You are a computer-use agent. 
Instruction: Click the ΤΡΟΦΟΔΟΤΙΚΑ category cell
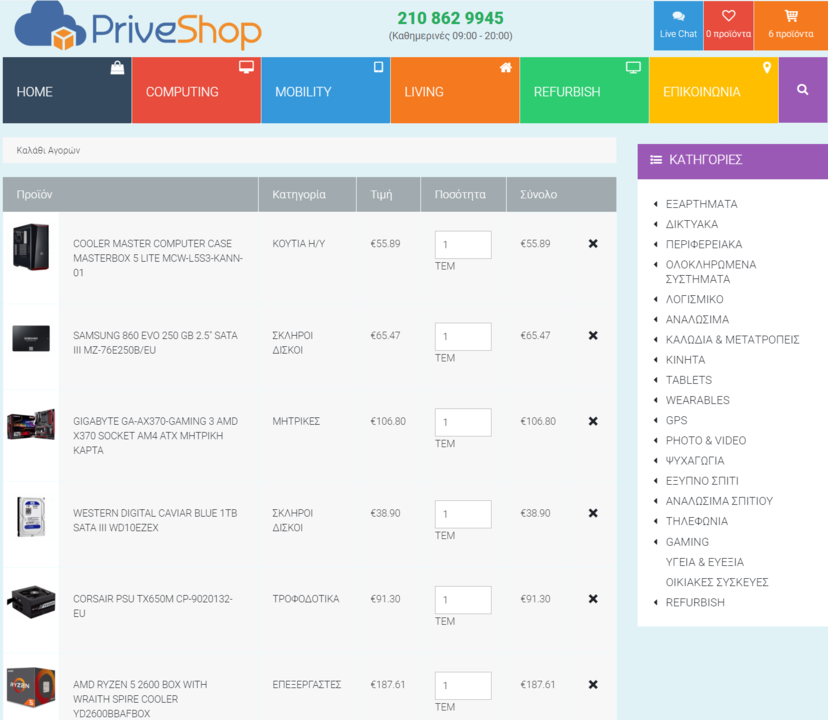point(306,599)
